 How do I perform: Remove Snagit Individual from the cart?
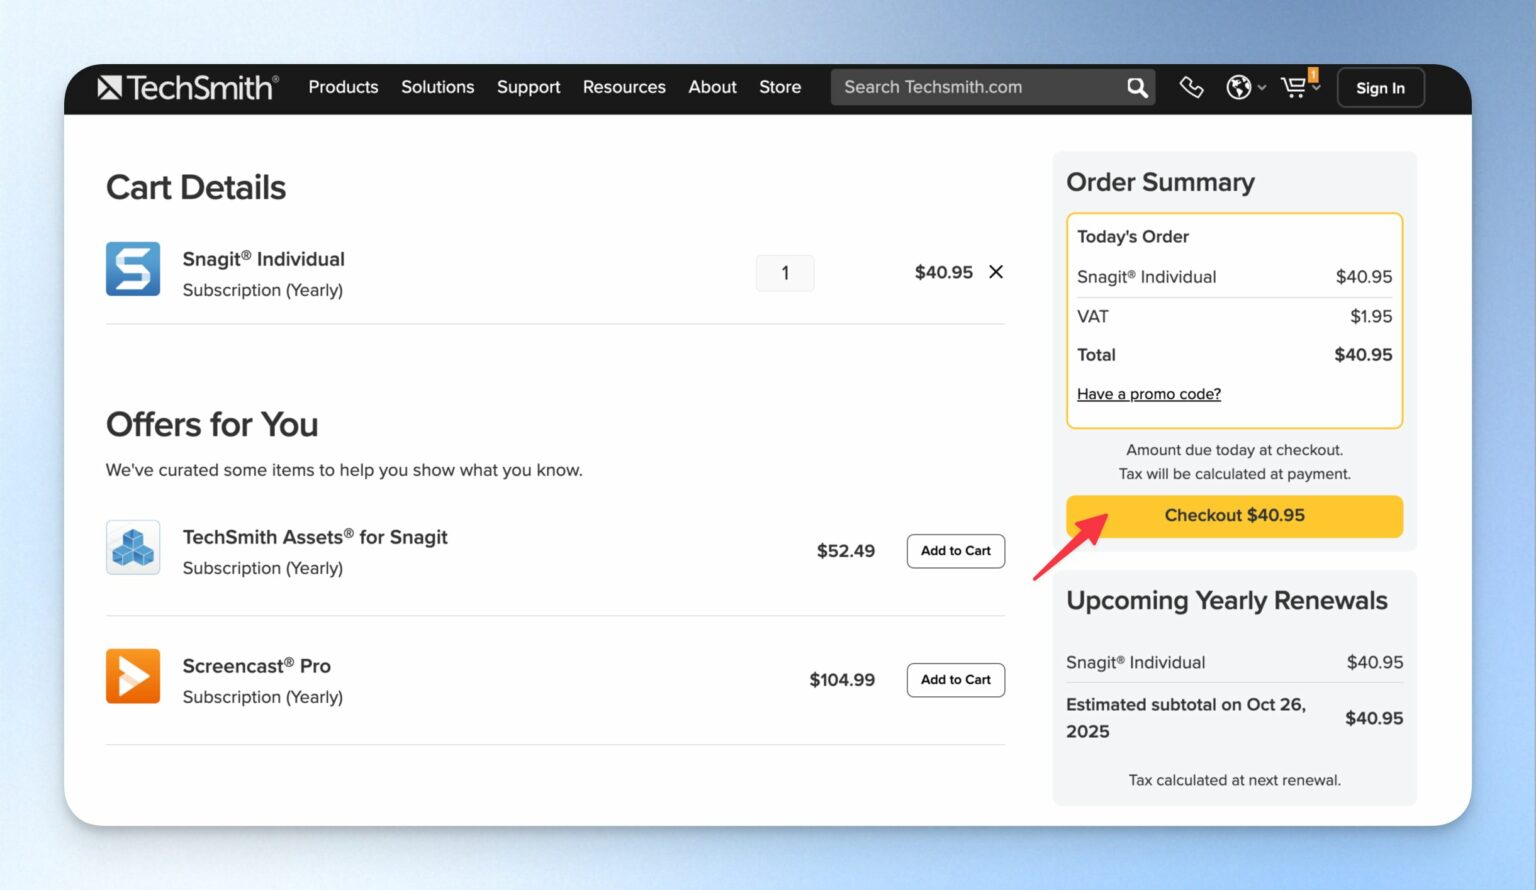[996, 272]
